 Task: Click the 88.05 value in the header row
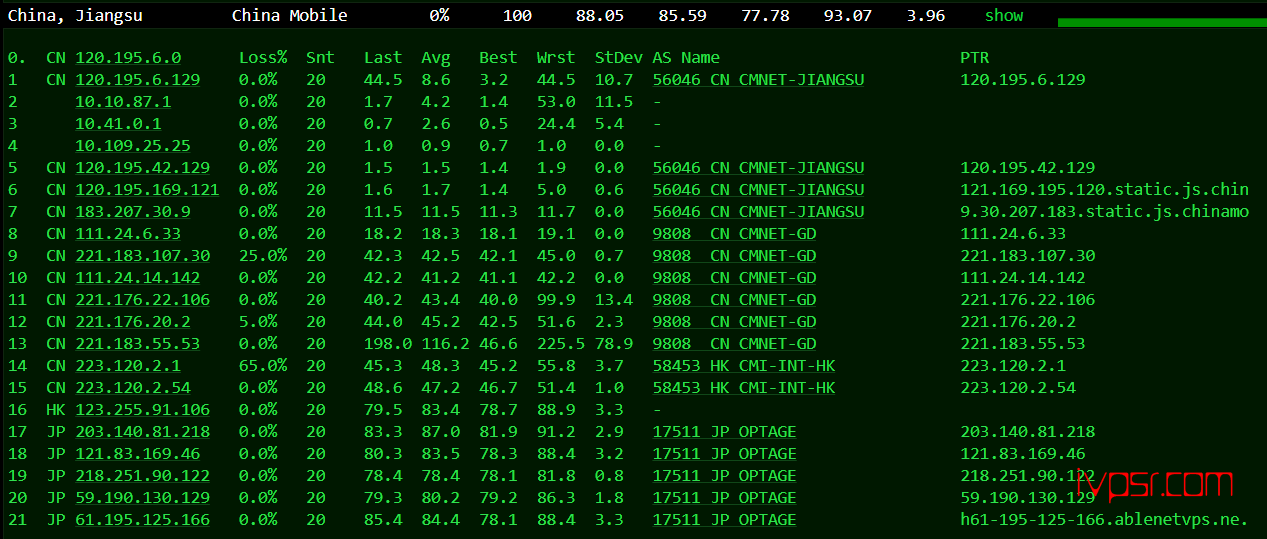tap(600, 15)
